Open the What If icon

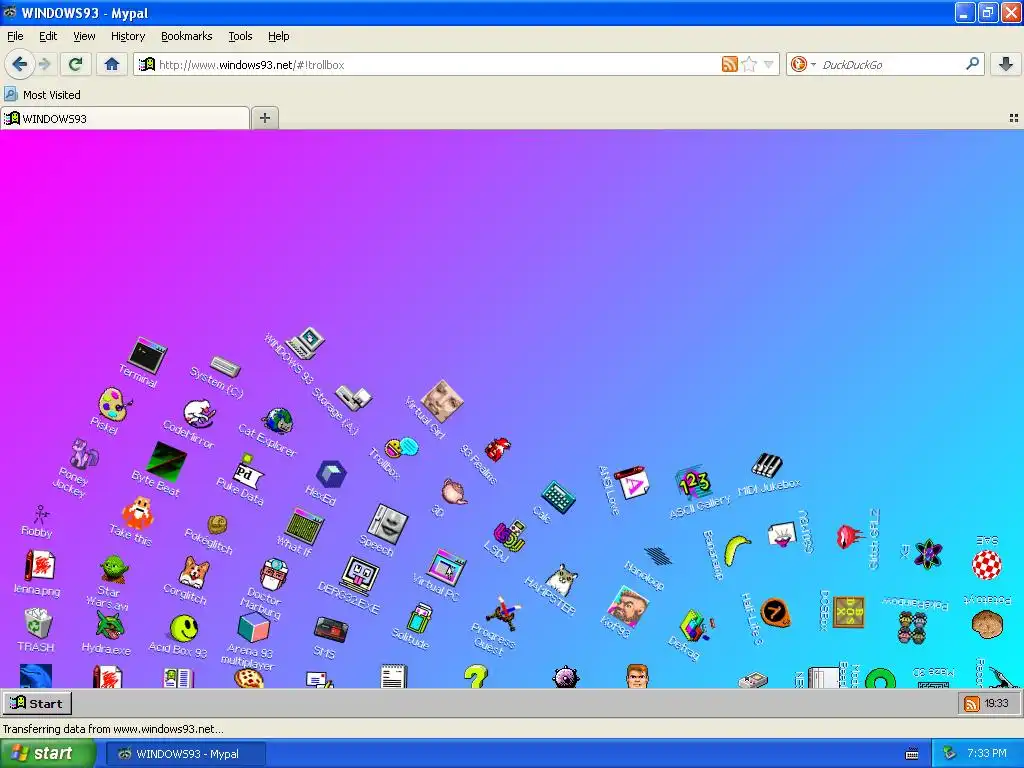pyautogui.click(x=305, y=526)
